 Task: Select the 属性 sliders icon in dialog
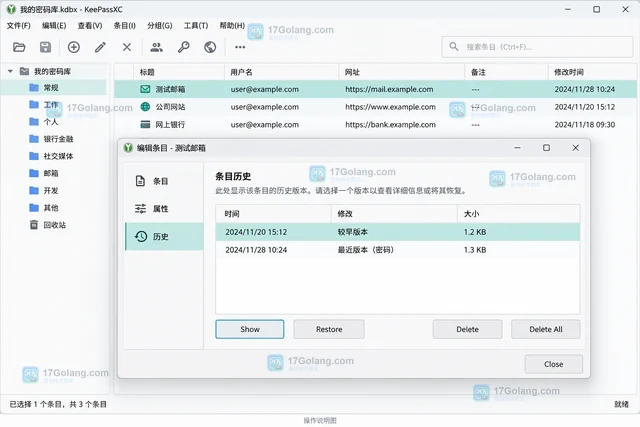click(140, 209)
